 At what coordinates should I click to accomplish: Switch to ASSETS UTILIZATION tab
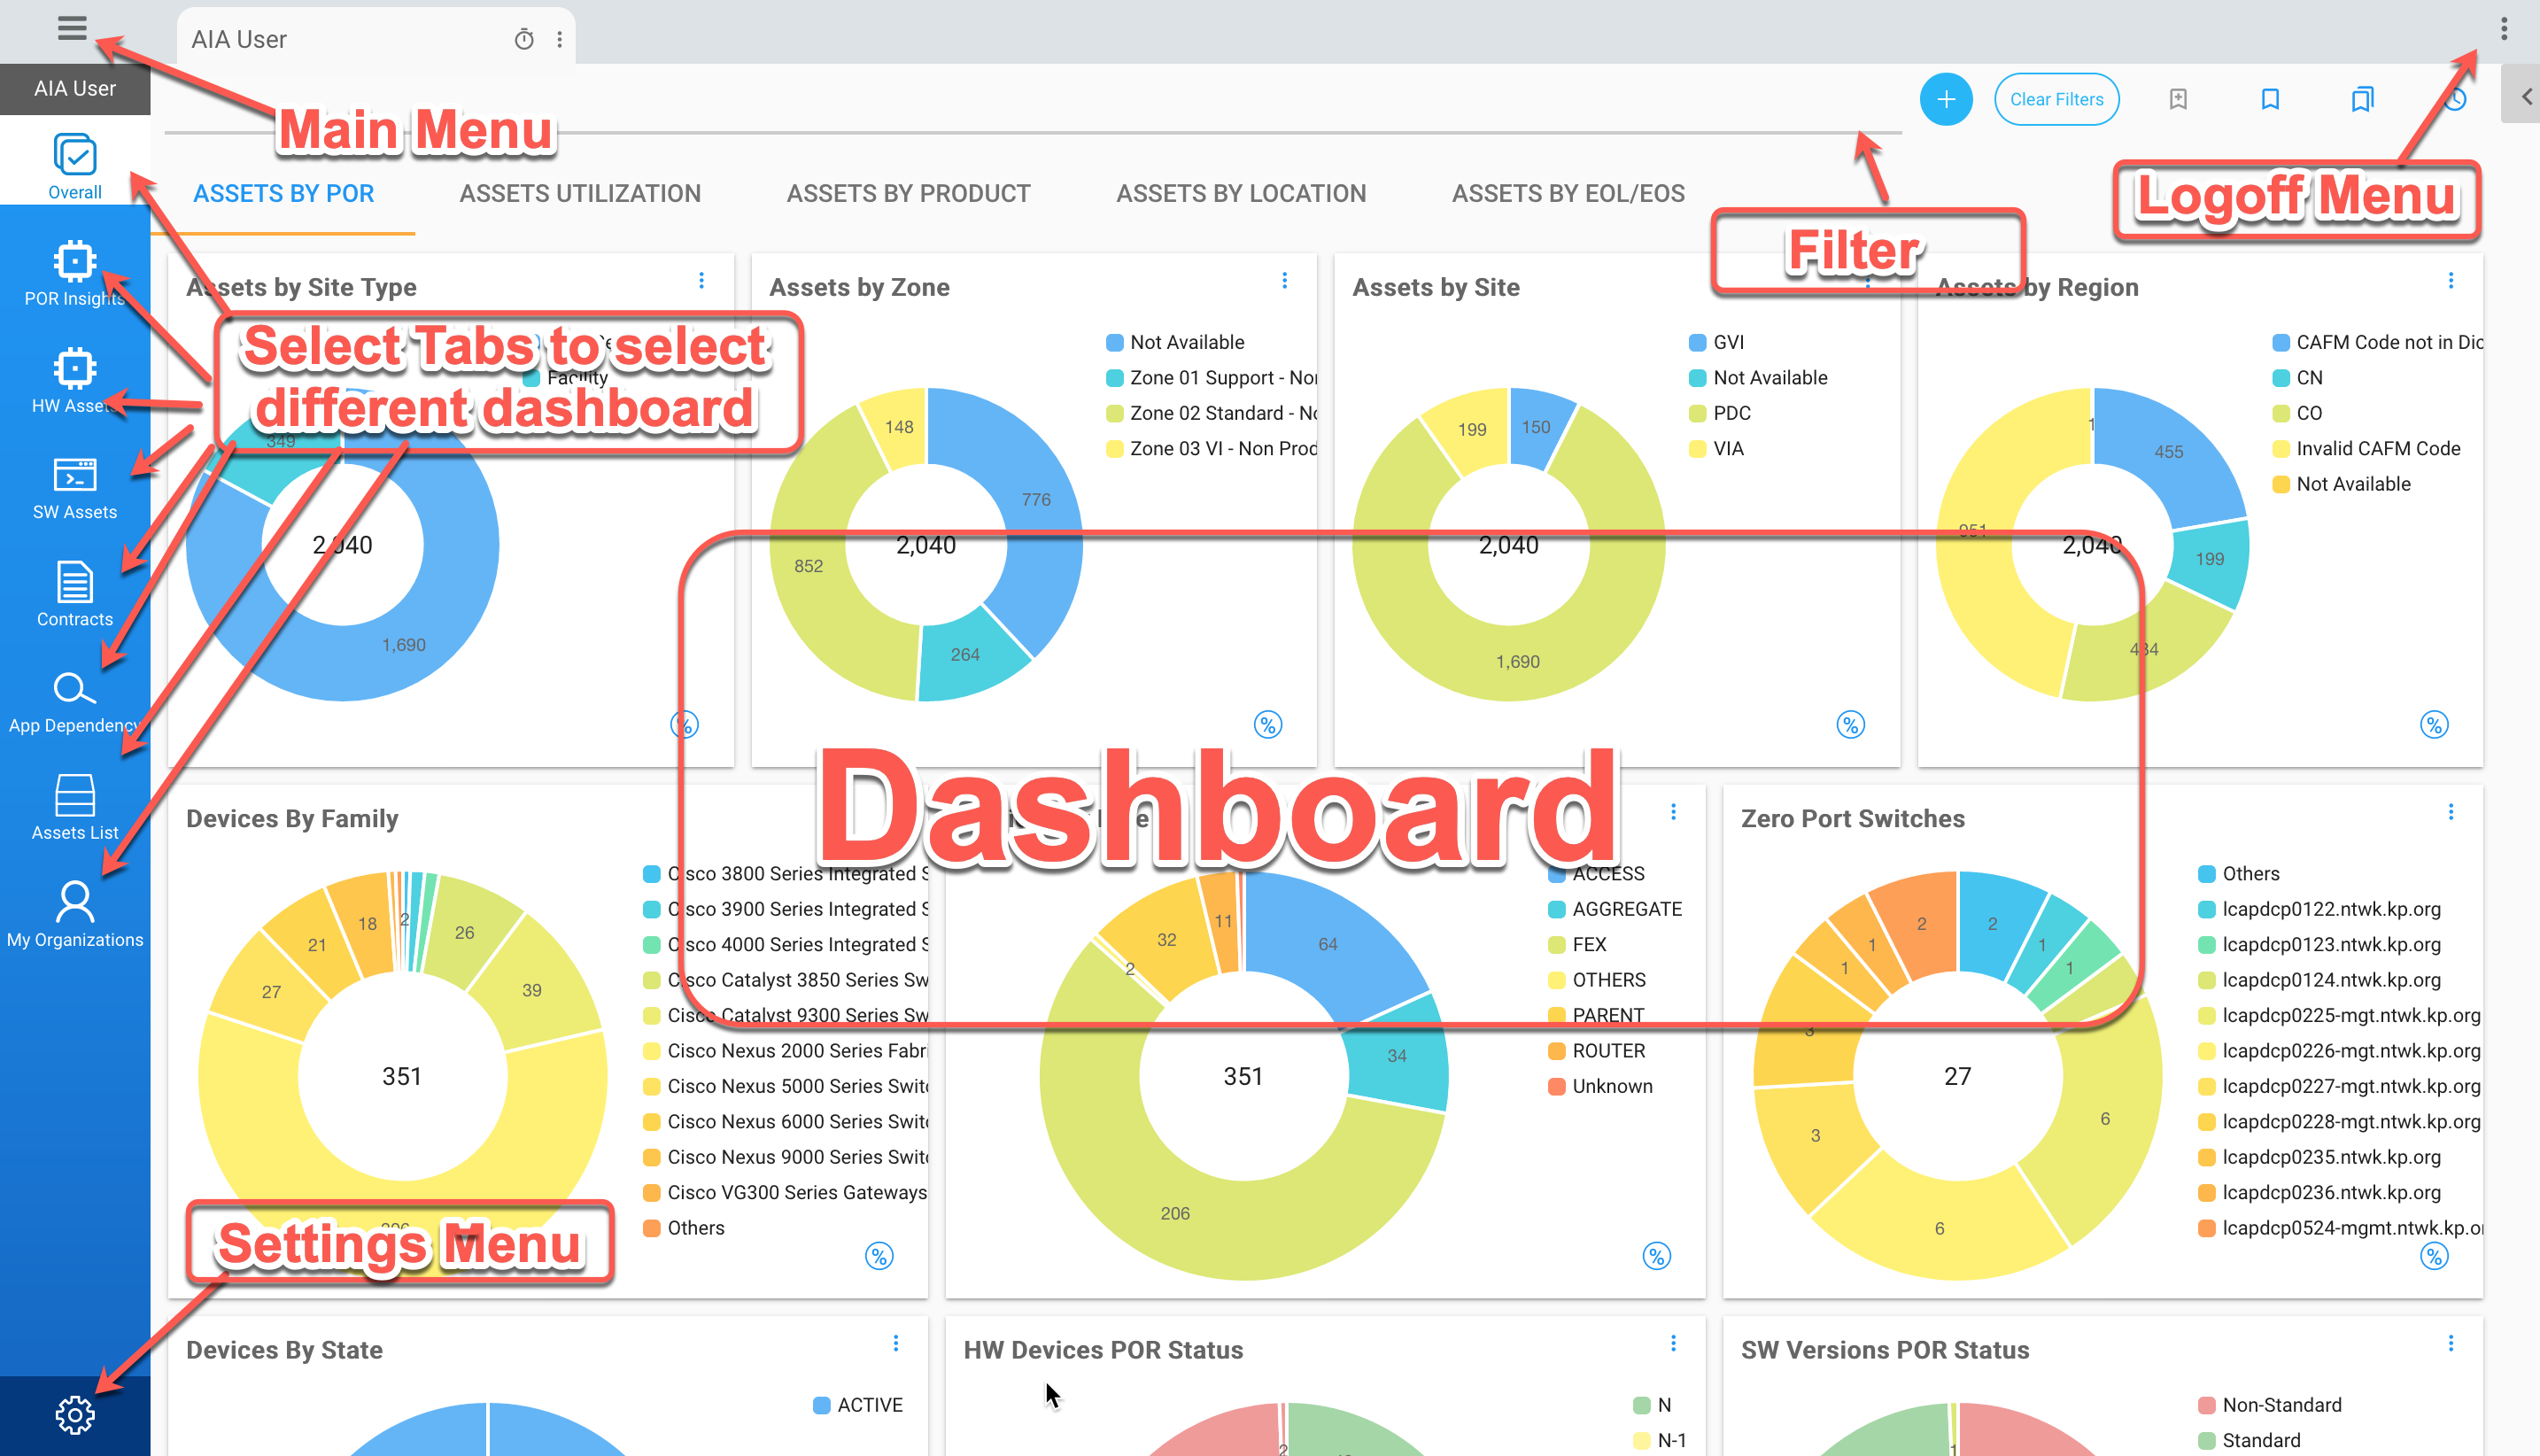[580, 193]
